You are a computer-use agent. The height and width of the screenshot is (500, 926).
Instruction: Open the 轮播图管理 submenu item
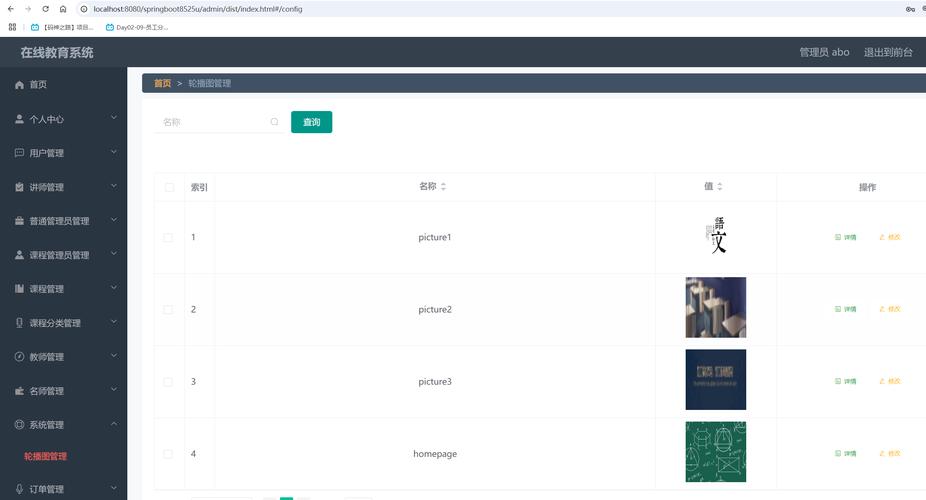pyautogui.click(x=46, y=456)
